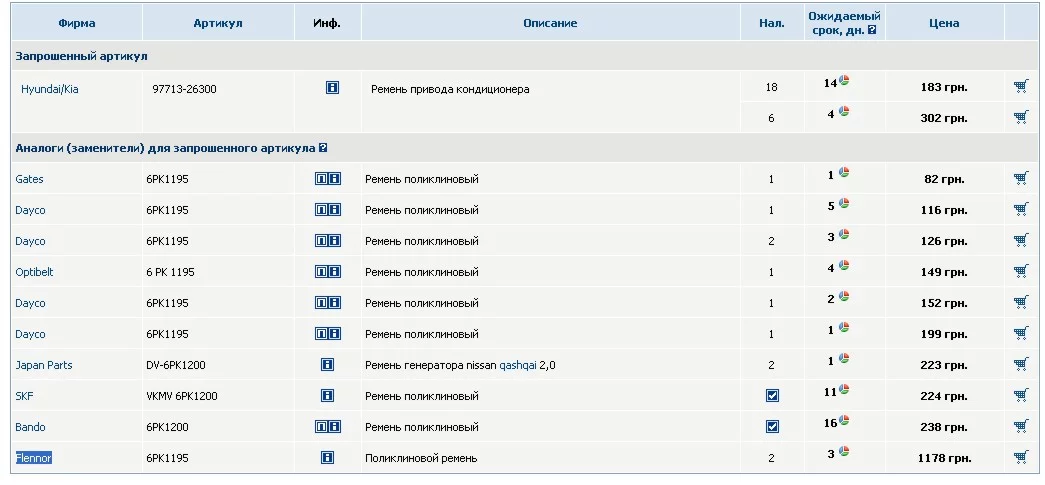Open the info icon for Japan Parts DV-6PK1200
1045x485 pixels.
click(327, 364)
